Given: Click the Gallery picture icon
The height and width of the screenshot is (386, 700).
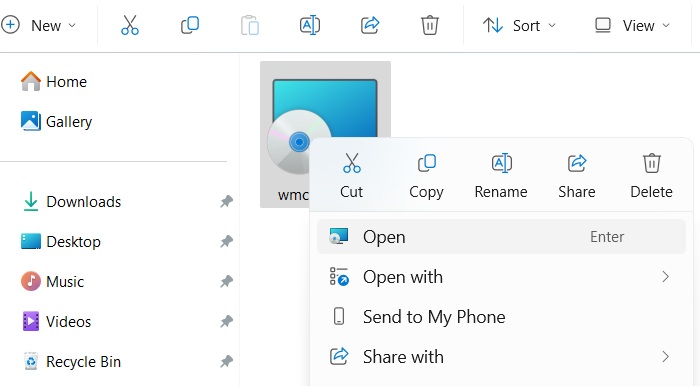Looking at the screenshot, I should [31, 121].
